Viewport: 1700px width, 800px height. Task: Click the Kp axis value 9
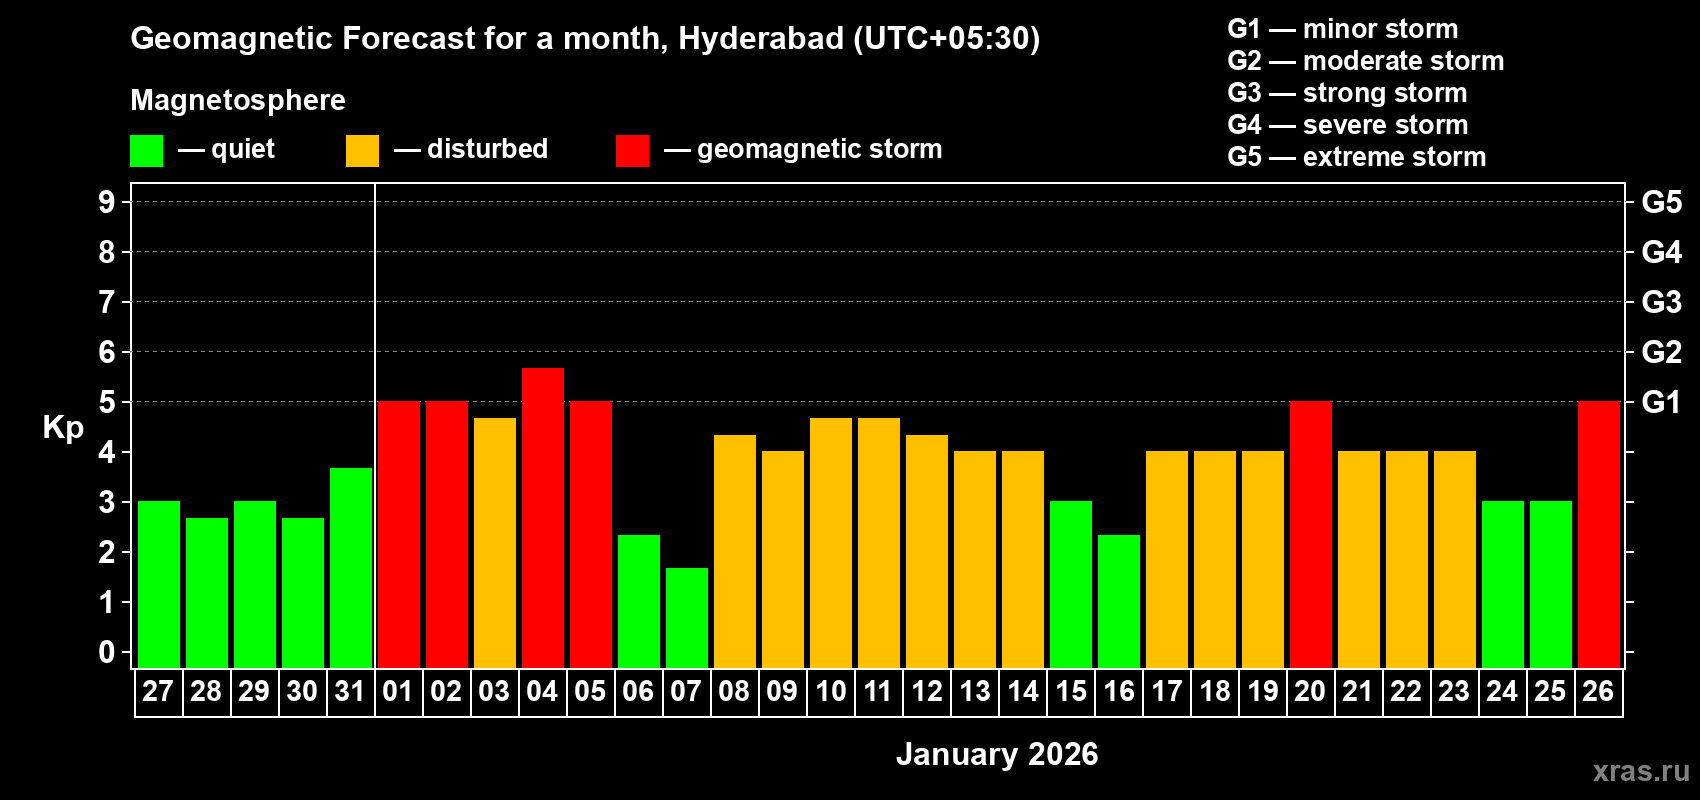click(x=107, y=202)
